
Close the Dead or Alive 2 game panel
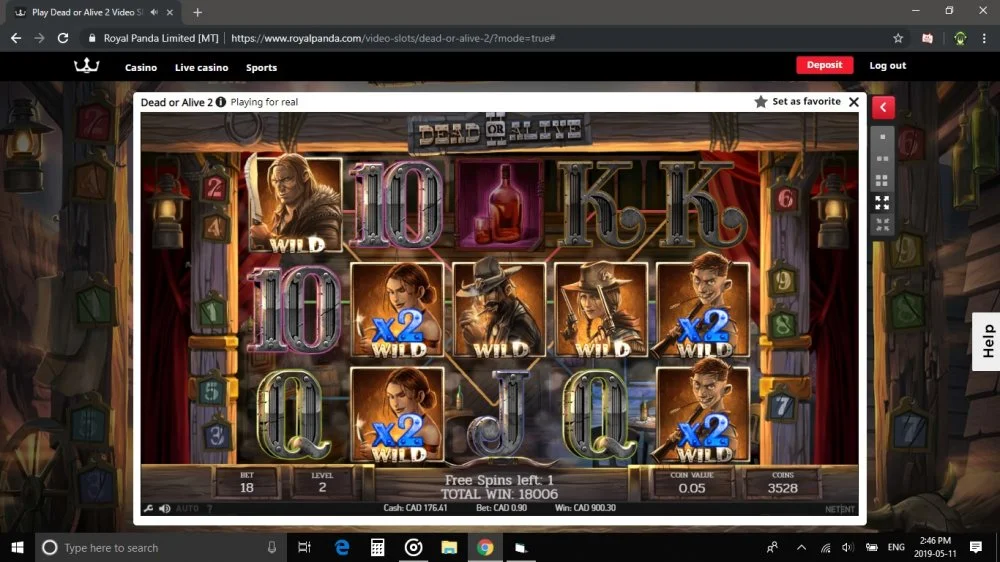tap(853, 102)
